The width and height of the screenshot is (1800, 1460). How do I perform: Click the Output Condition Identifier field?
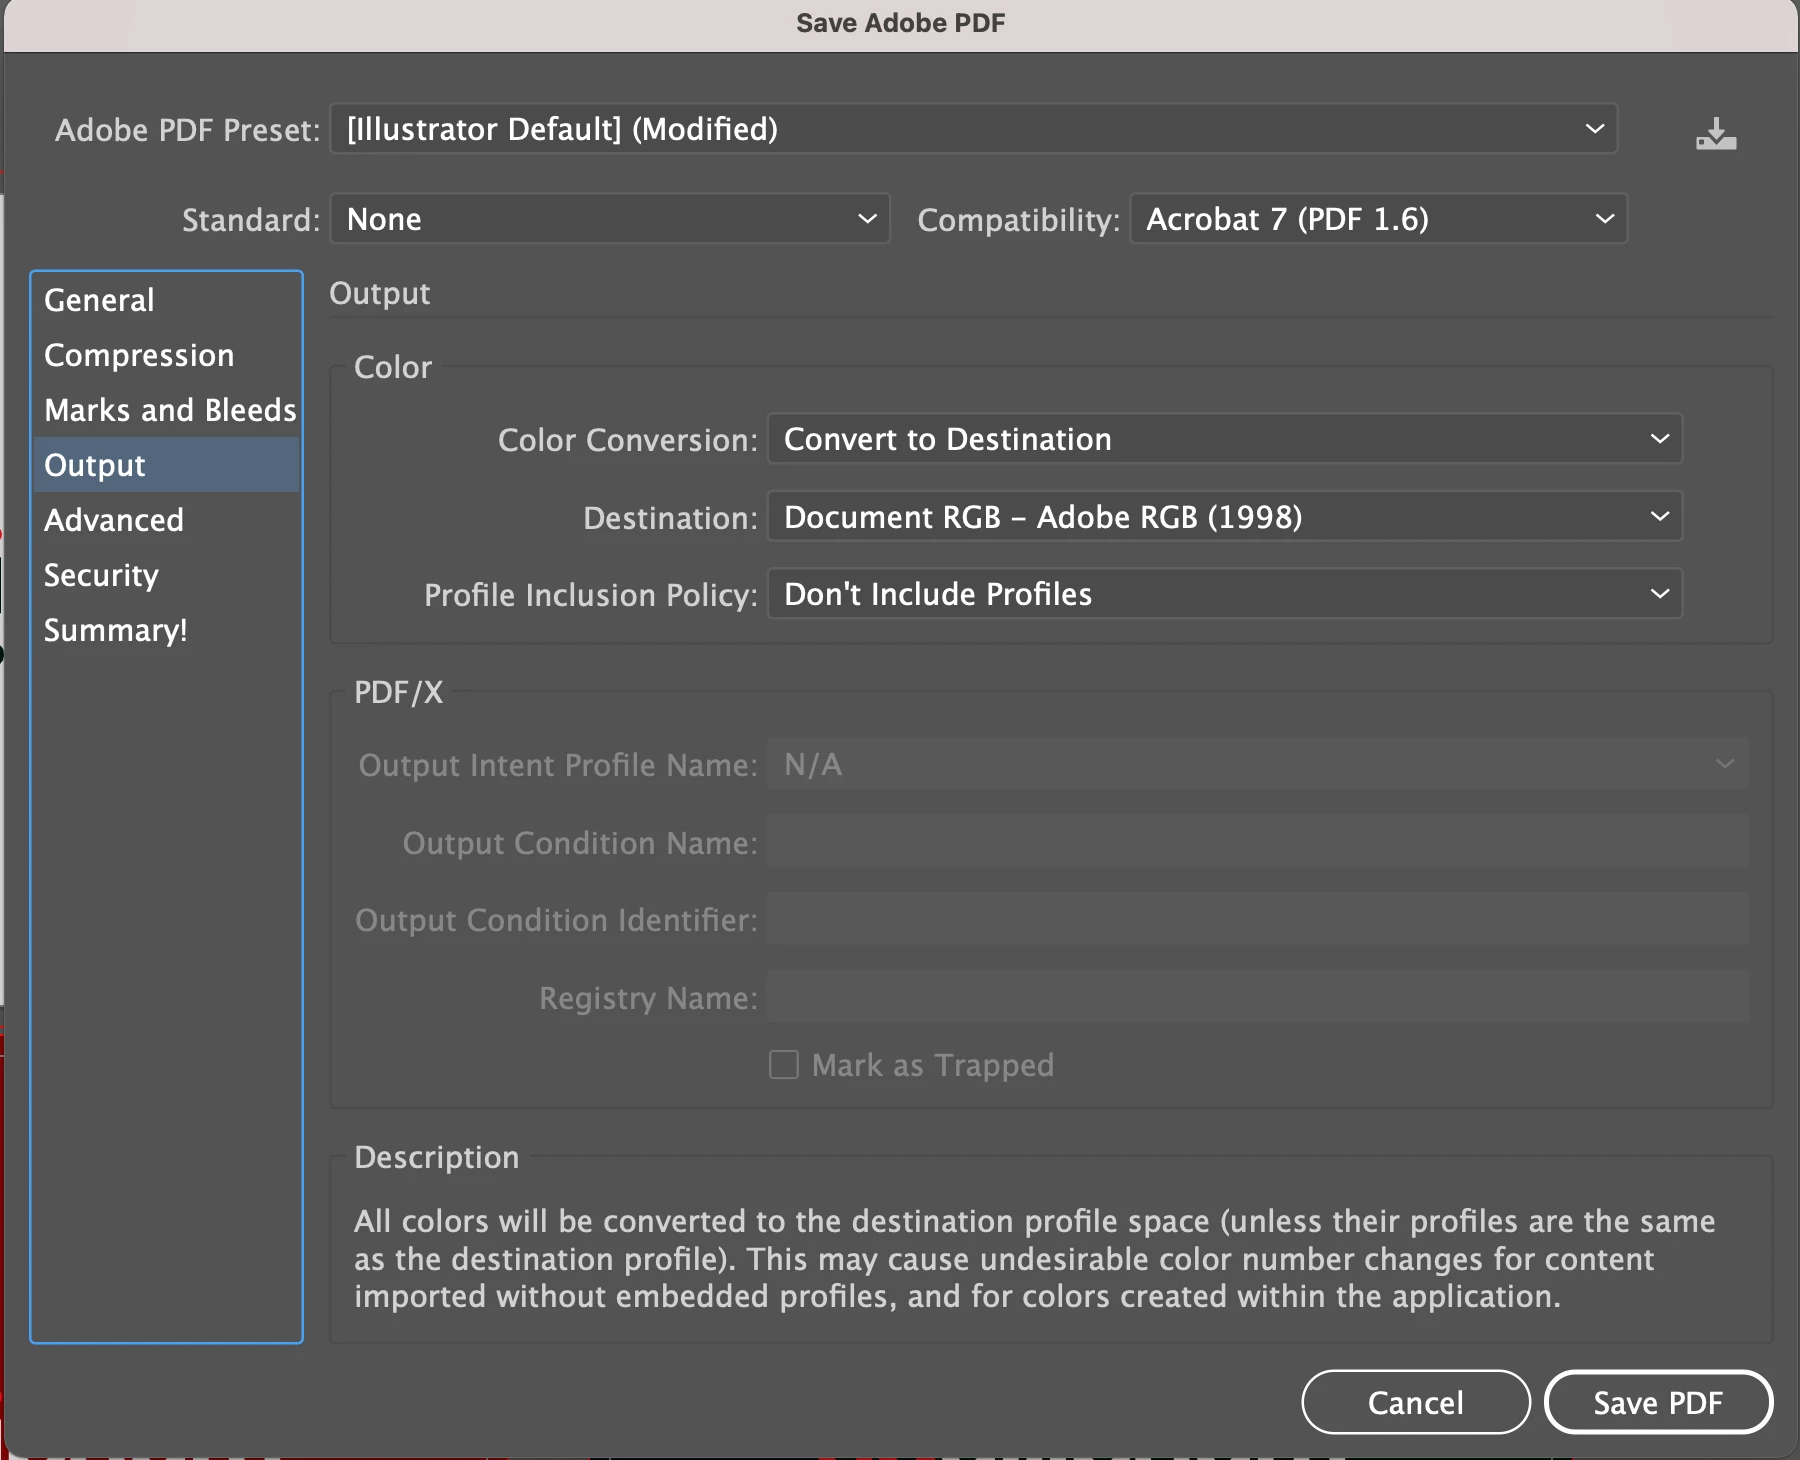[1258, 919]
